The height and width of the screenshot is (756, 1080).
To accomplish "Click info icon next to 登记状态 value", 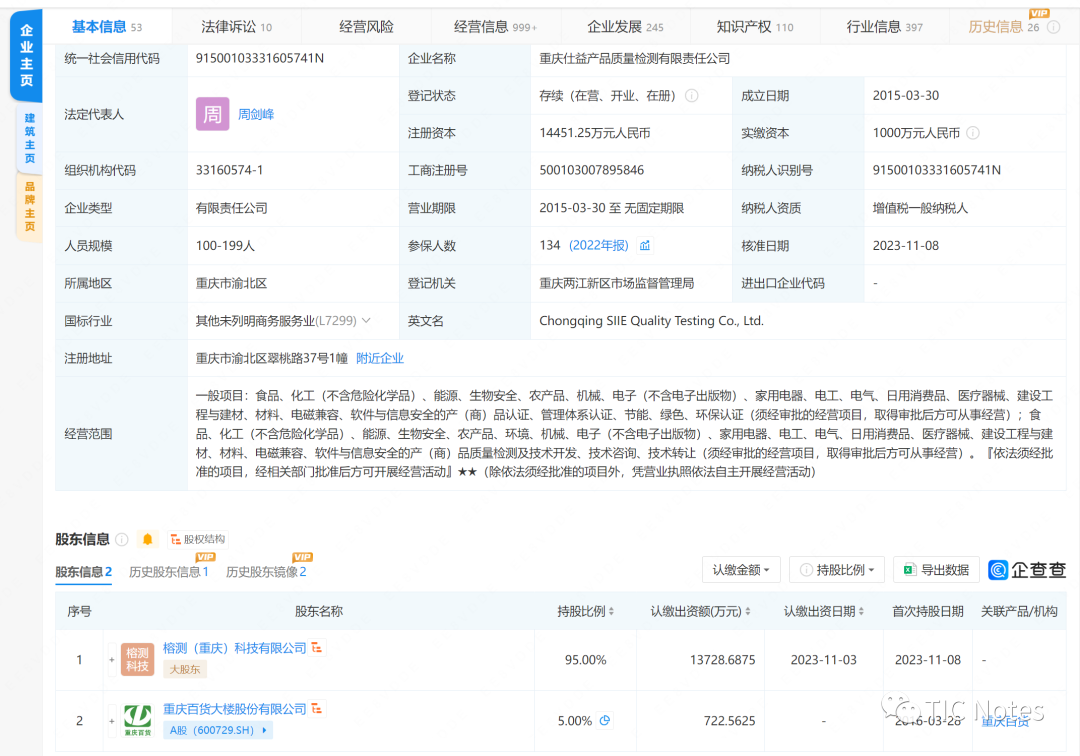I will (x=692, y=96).
